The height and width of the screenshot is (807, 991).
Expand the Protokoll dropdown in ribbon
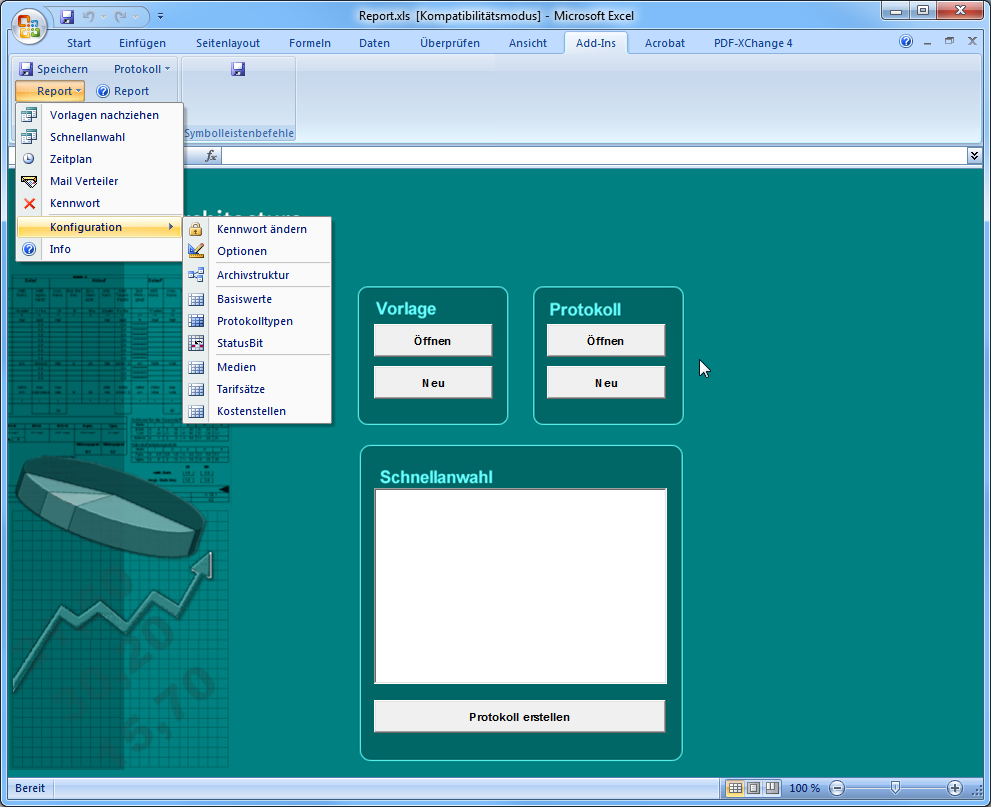click(142, 69)
